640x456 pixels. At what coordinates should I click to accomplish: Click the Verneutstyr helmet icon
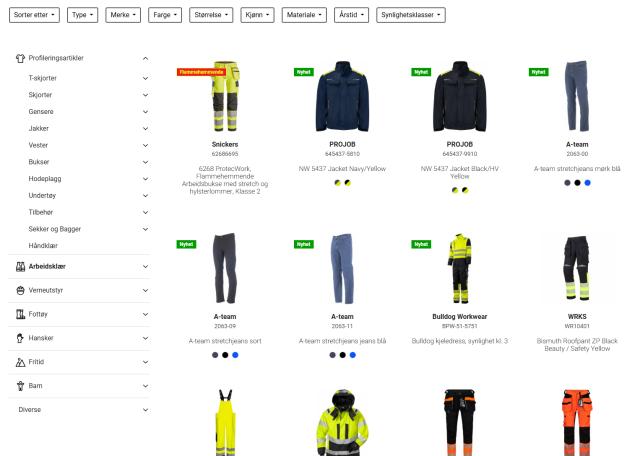tap(20, 290)
